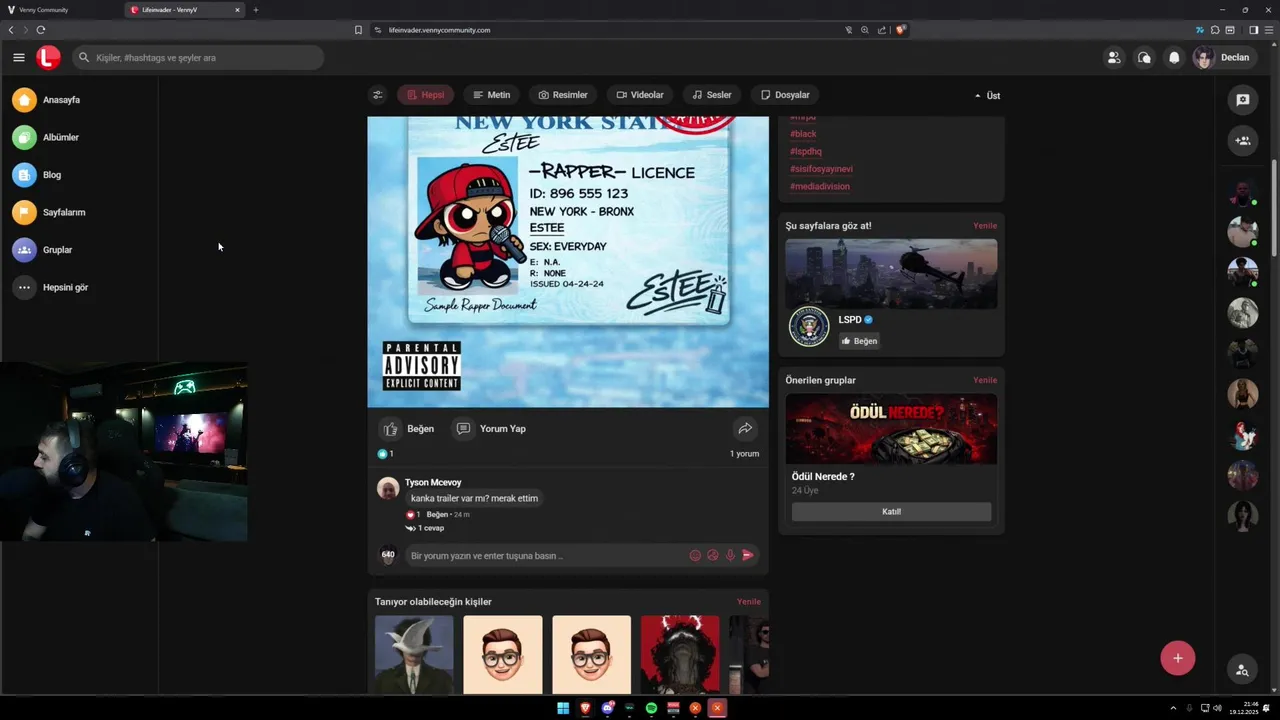Image resolution: width=1280 pixels, height=720 pixels.
Task: Click the Üst scroll-to-top button
Action: (x=987, y=96)
